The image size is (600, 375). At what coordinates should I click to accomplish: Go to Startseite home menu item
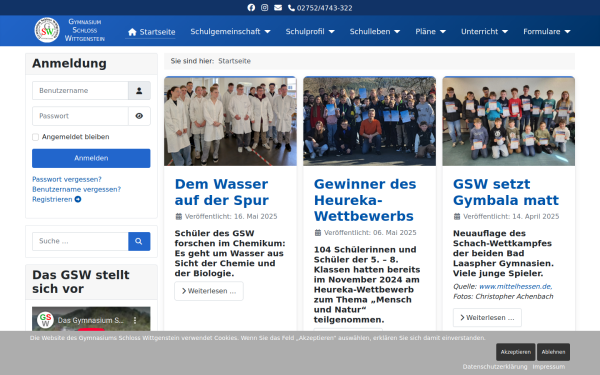(x=152, y=32)
